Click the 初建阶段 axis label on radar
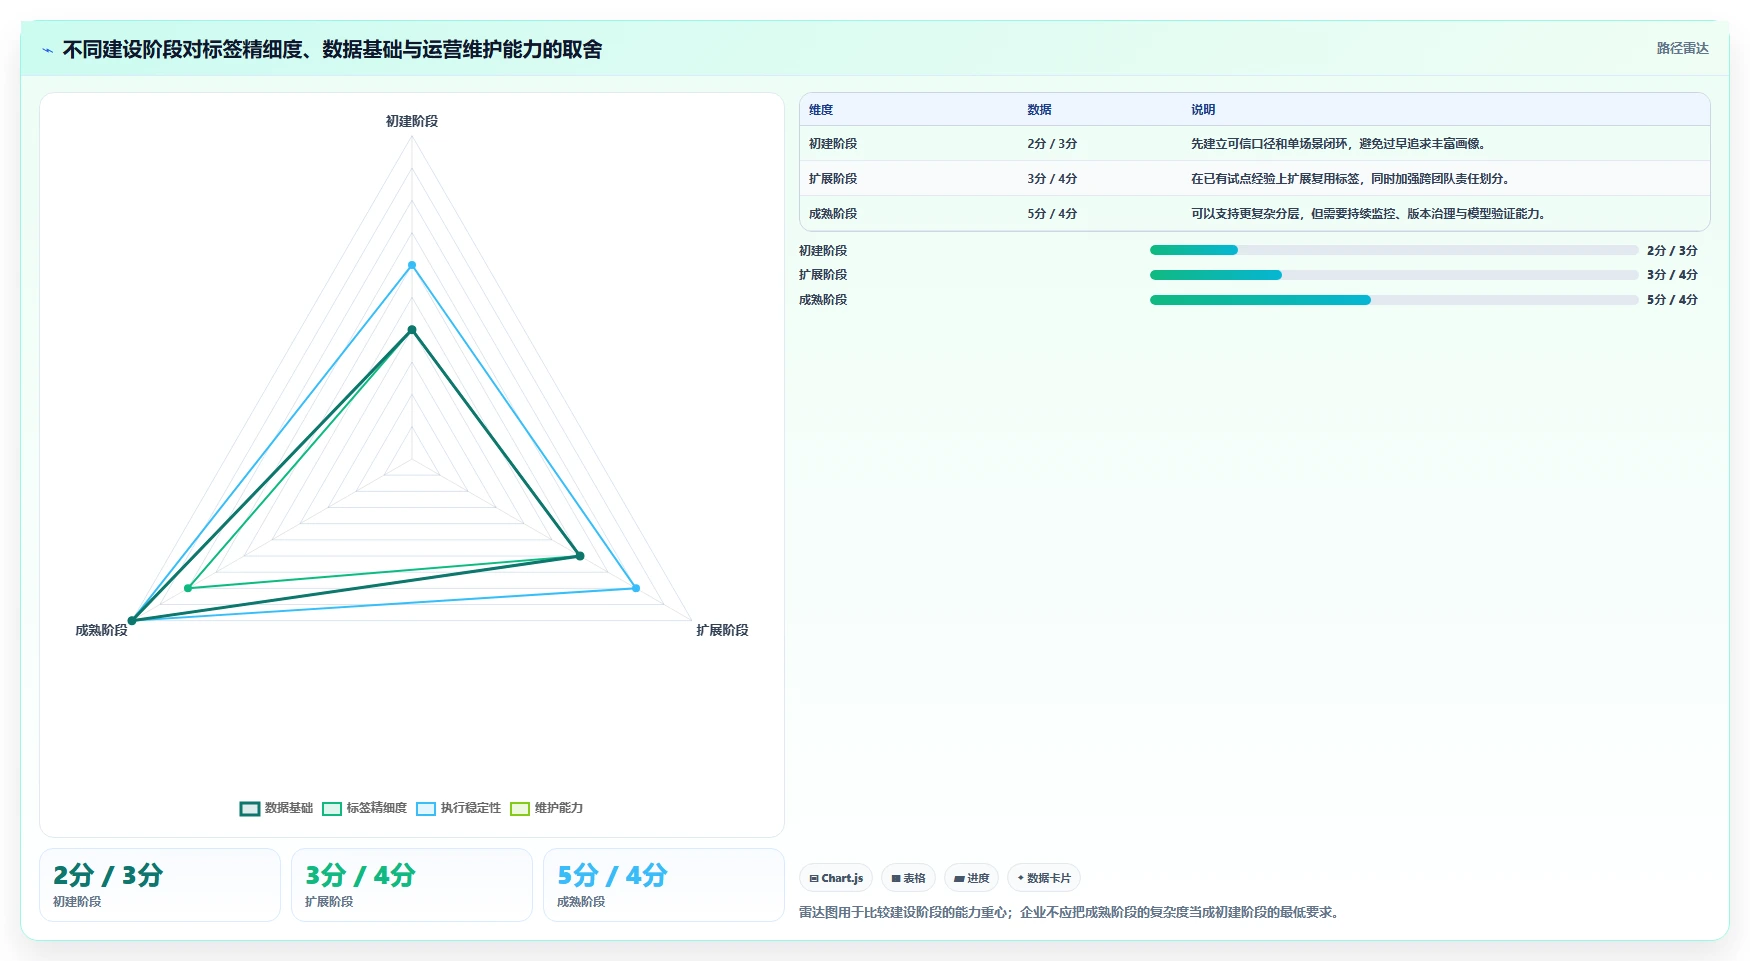 click(412, 121)
